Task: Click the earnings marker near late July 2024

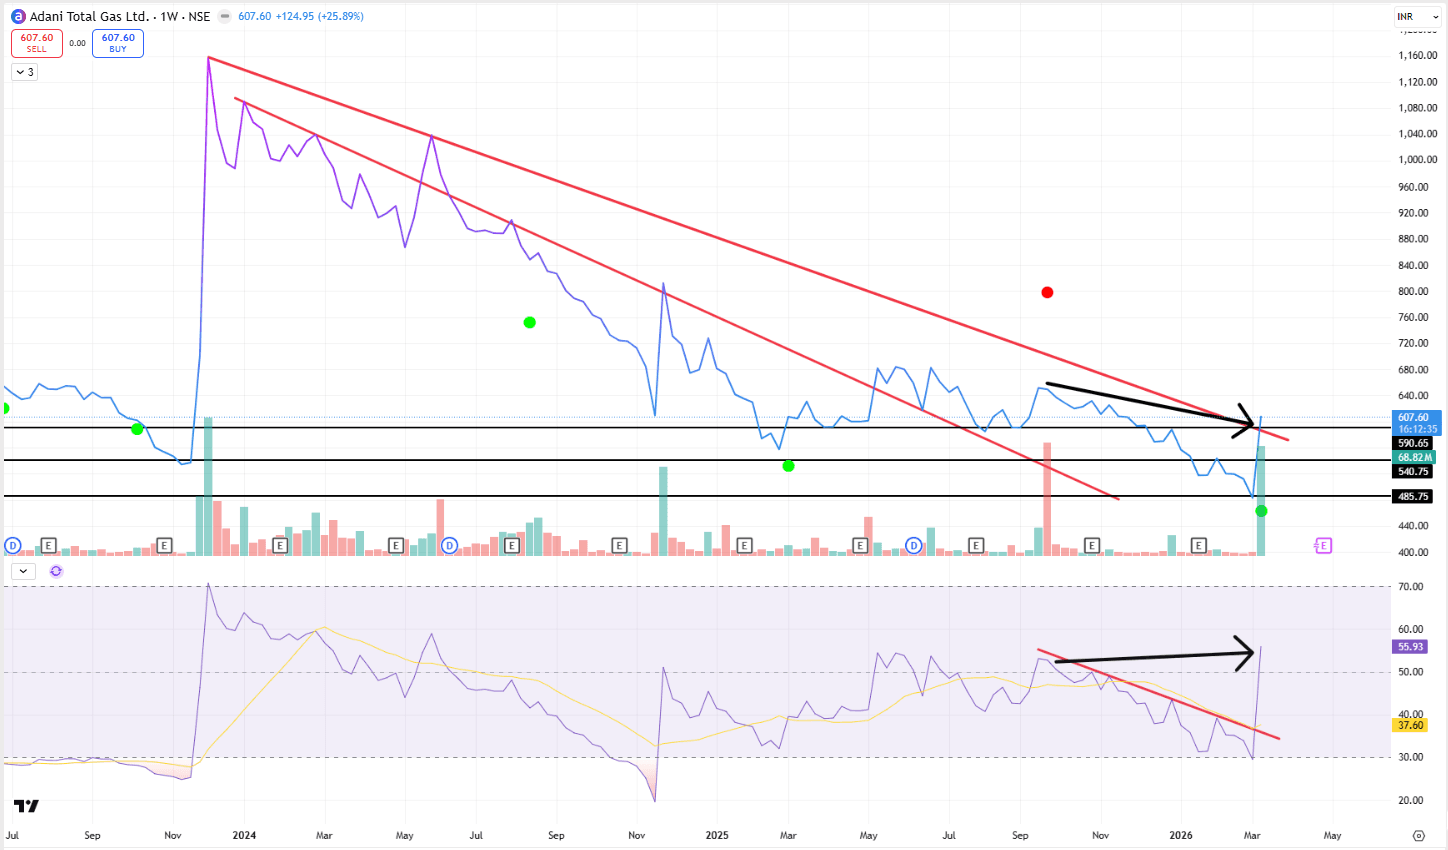Action: click(x=512, y=545)
